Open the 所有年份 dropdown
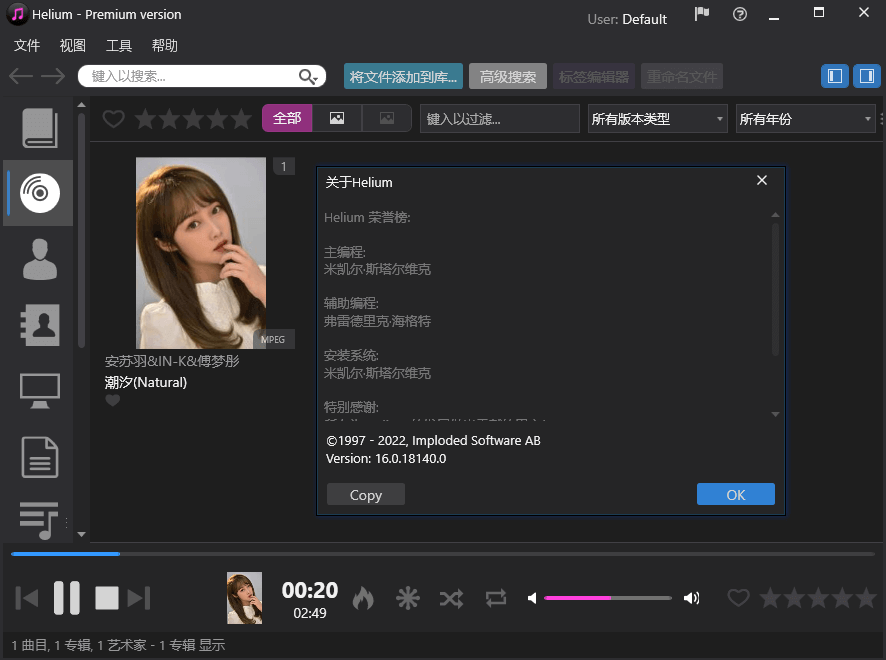 point(805,118)
